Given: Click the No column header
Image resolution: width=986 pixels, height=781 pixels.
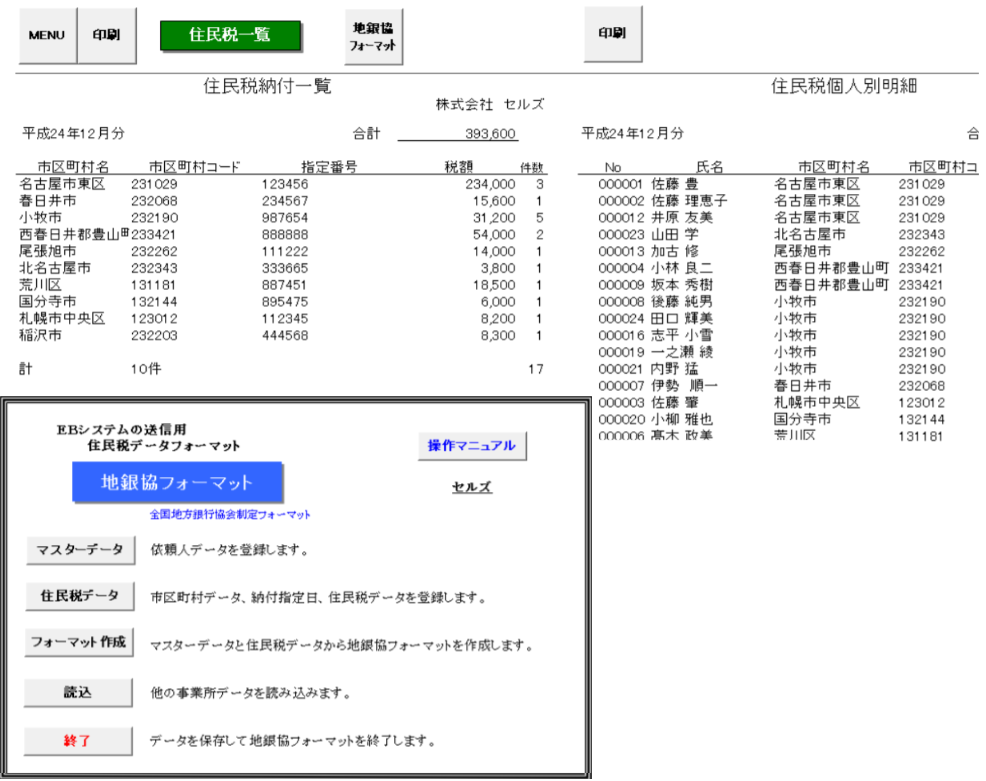Looking at the screenshot, I should (x=612, y=167).
